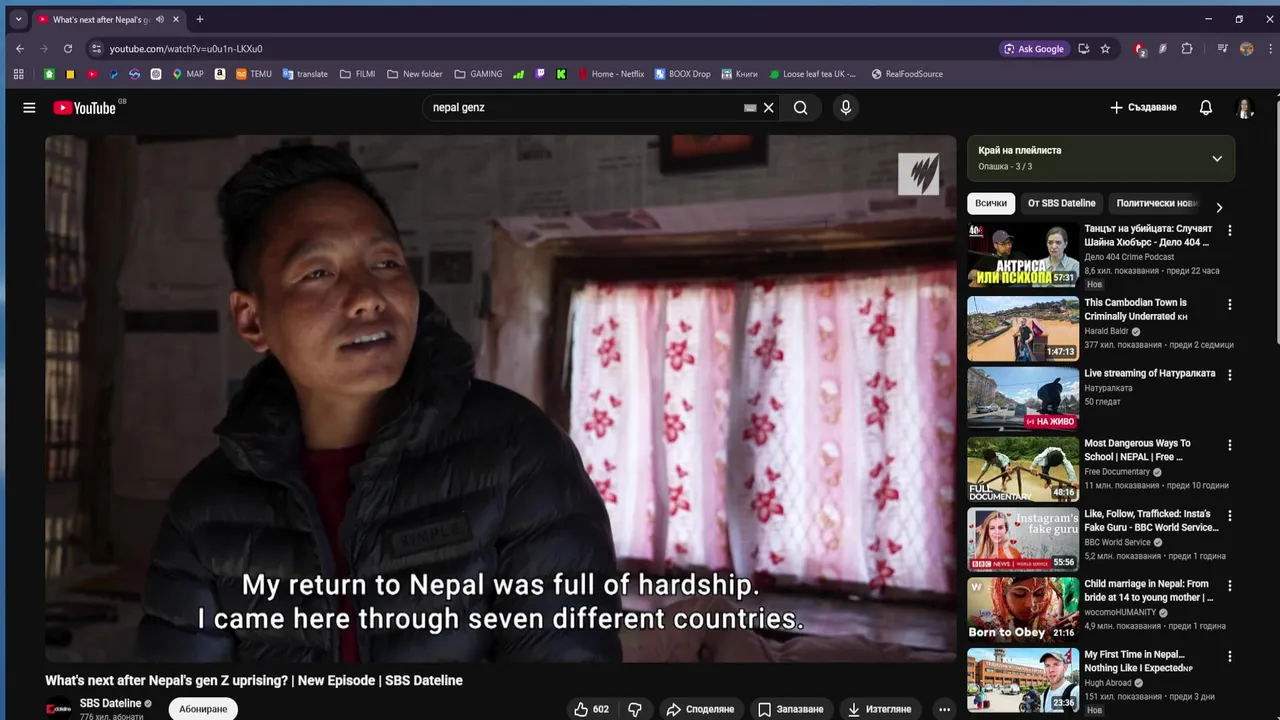Open Chrome tab search dropdown

pos(18,19)
